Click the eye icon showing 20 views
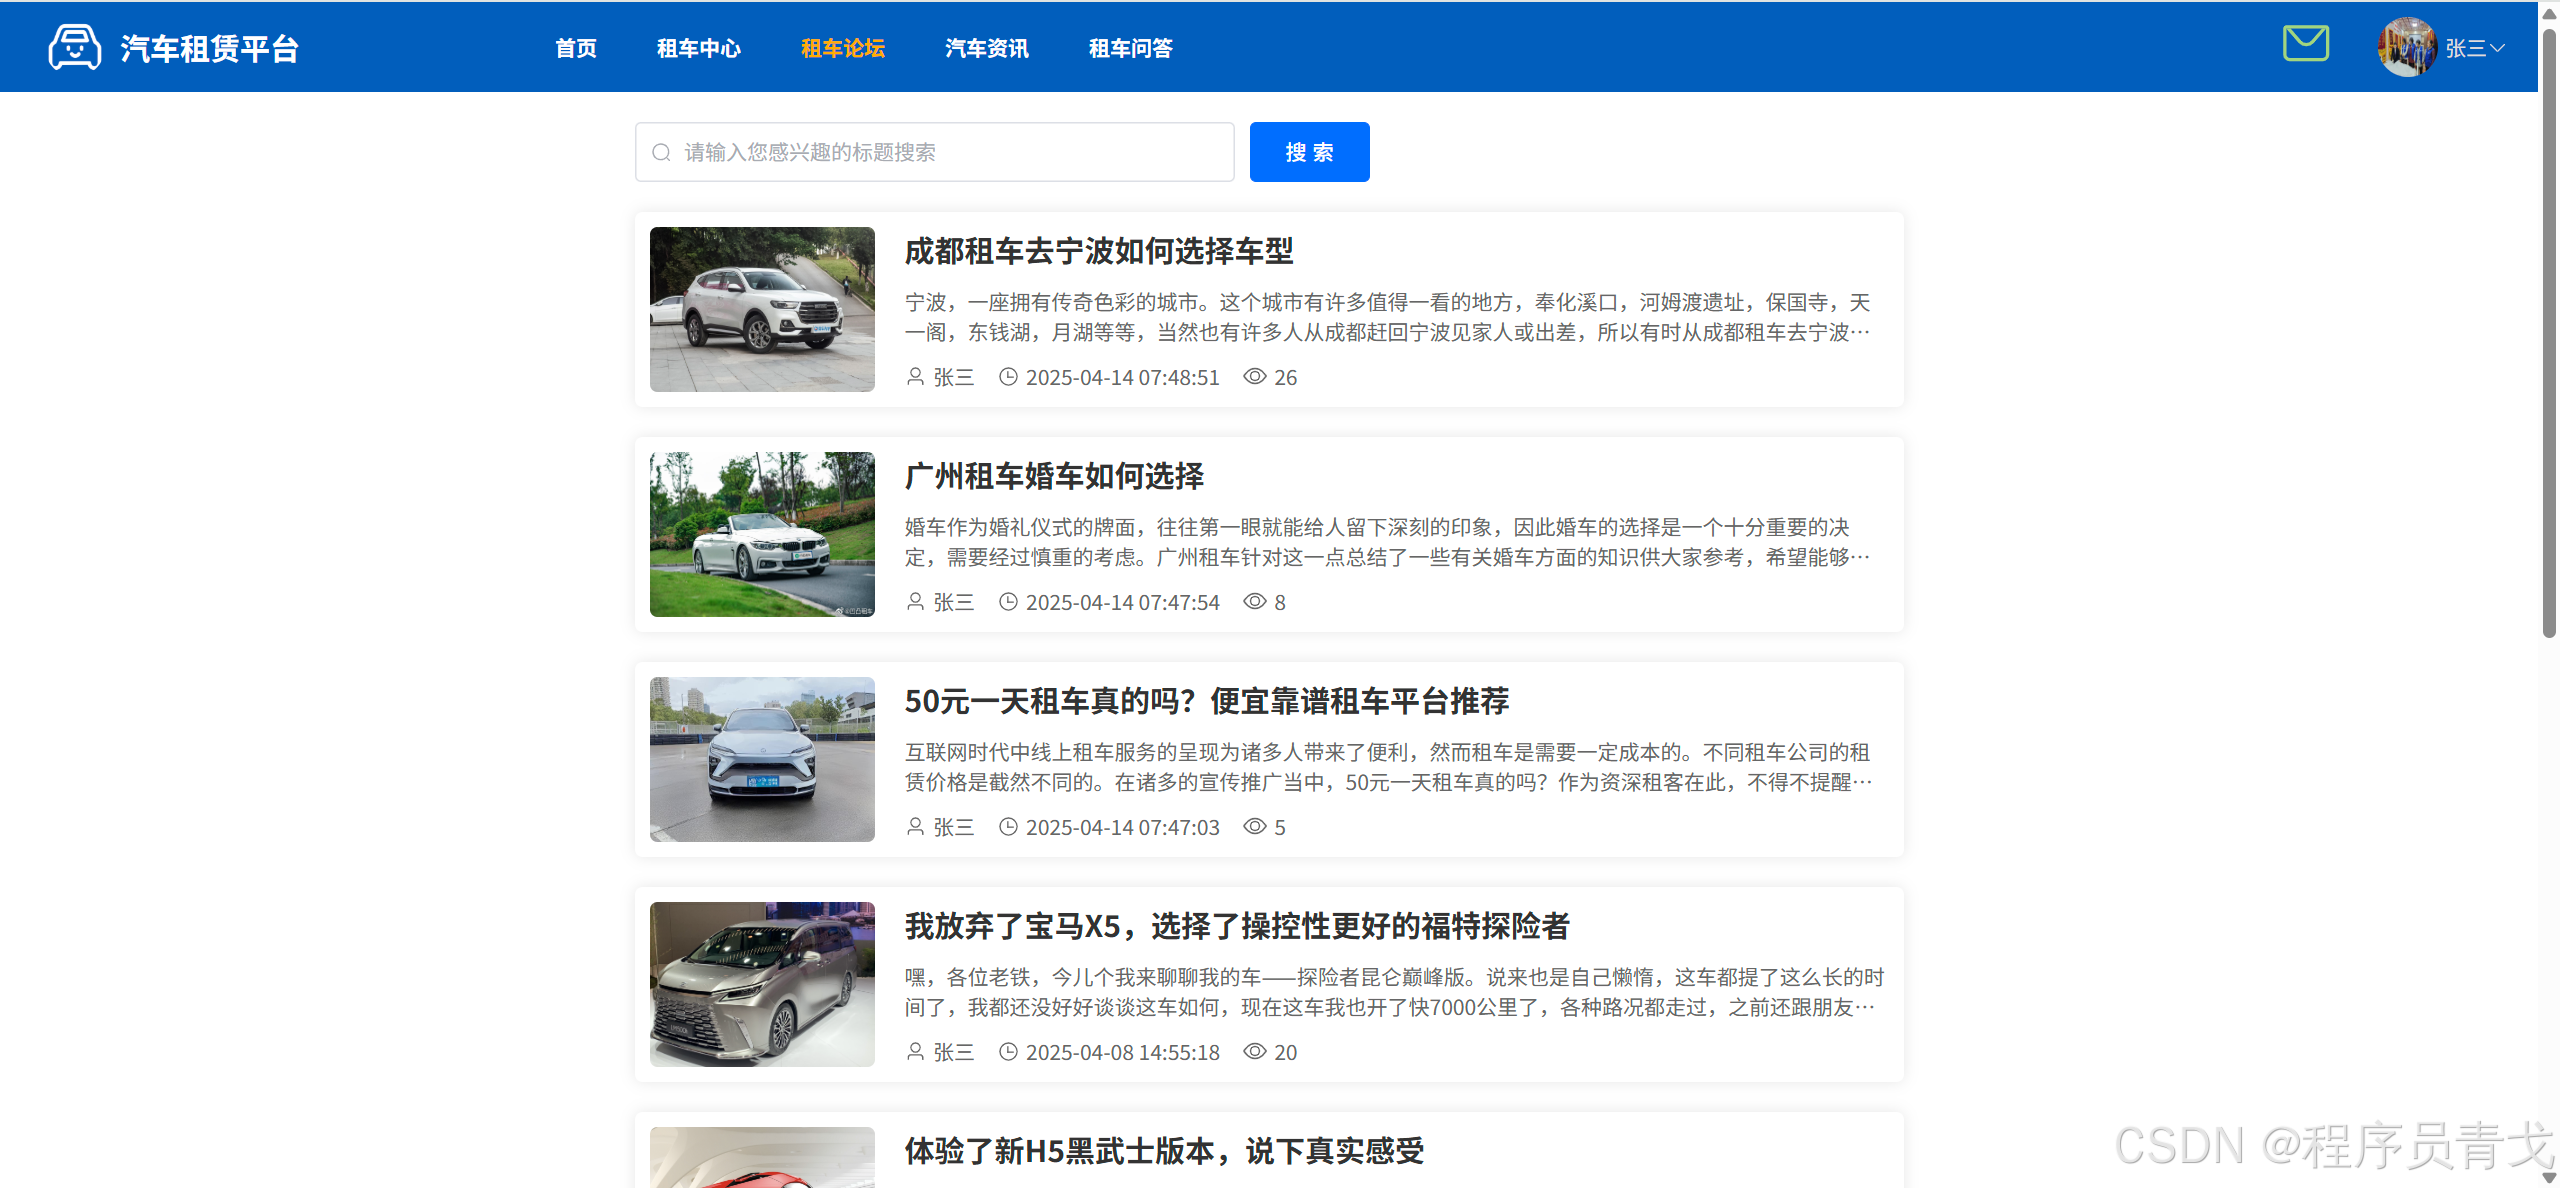The width and height of the screenshot is (2560, 1188). [1254, 1052]
